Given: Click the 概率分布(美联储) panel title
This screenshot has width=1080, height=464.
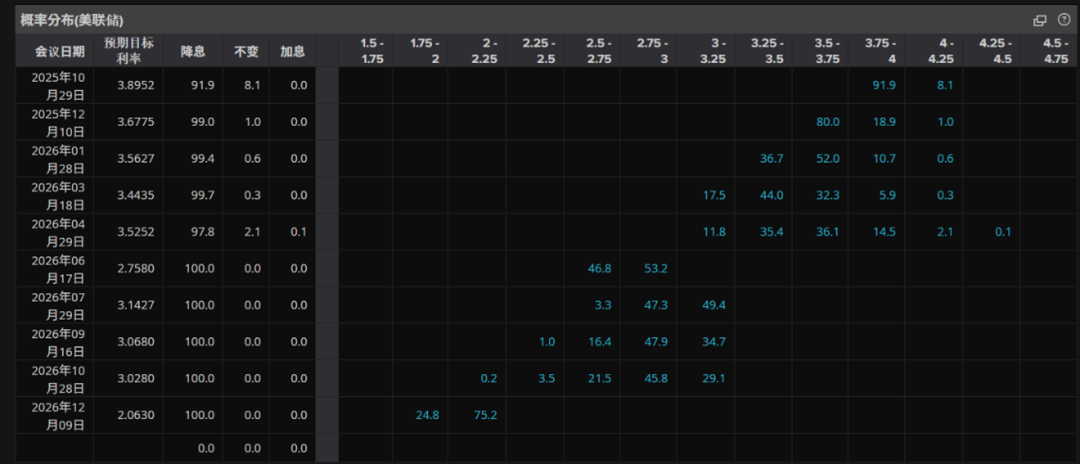Looking at the screenshot, I should tap(72, 20).
